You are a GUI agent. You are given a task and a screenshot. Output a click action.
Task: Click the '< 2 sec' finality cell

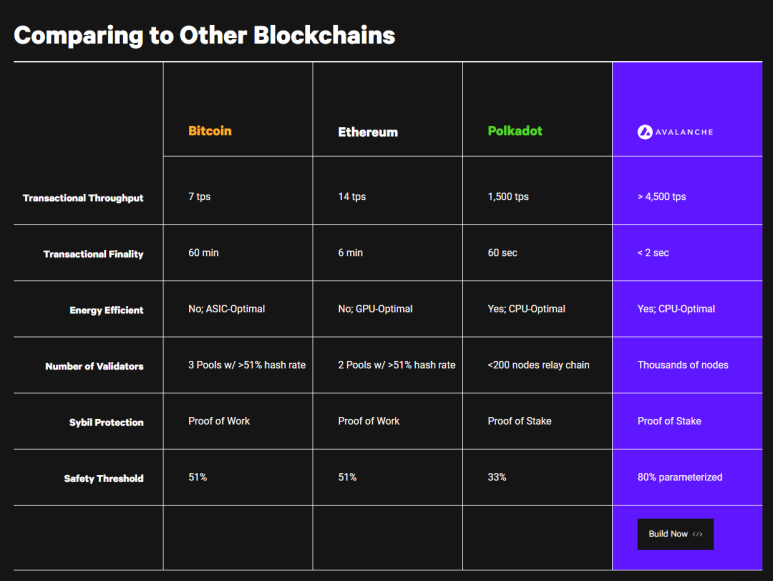coord(653,253)
